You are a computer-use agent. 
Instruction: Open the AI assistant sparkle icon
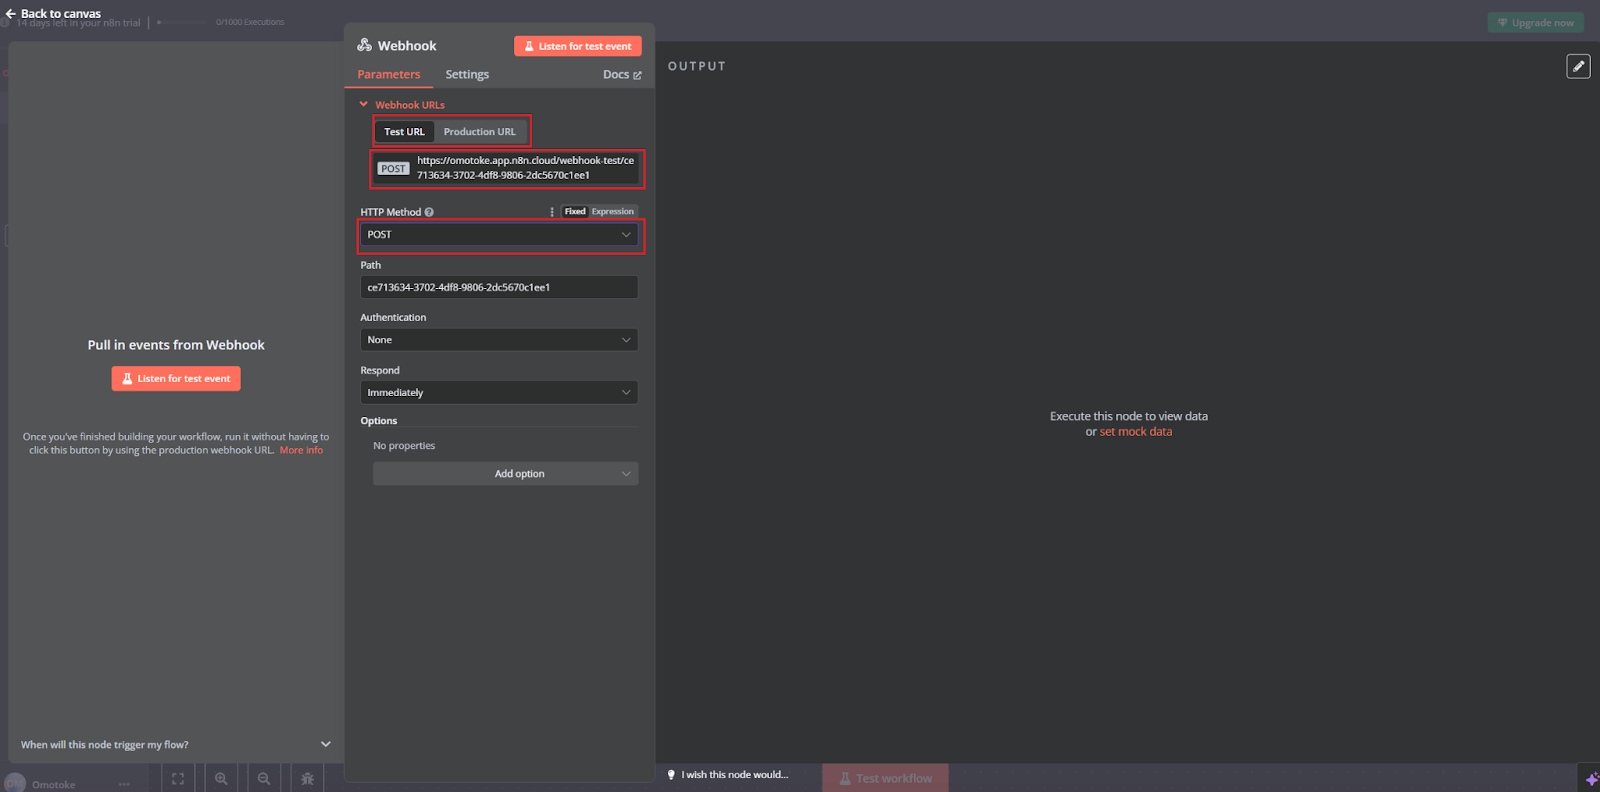point(1590,779)
